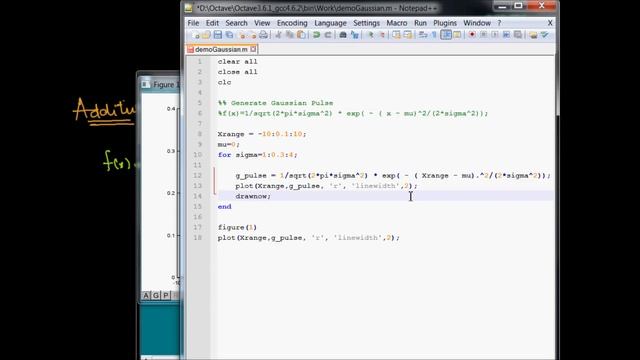Click the 'for sigma=1:0.3:4;' line

[x=258, y=155]
